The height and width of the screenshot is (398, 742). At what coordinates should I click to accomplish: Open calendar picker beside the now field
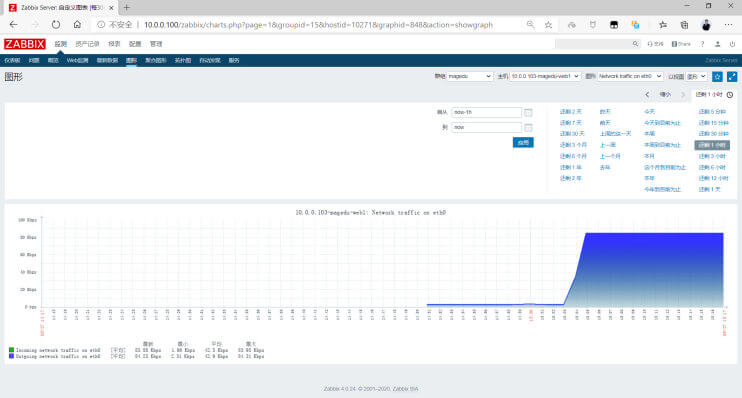528,127
